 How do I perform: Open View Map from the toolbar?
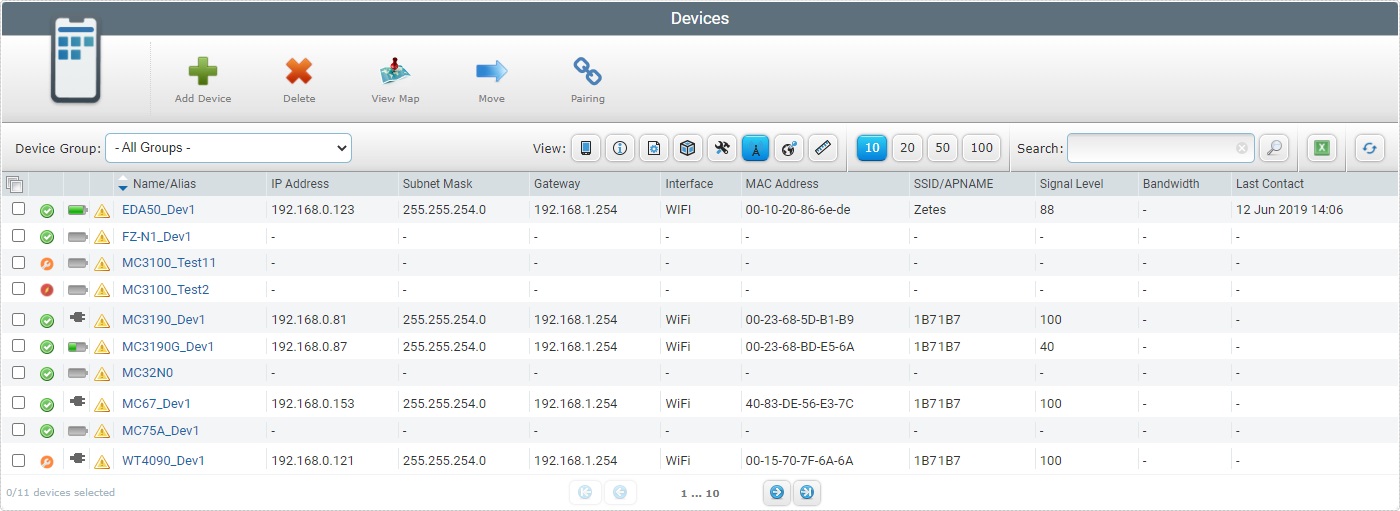[x=395, y=71]
